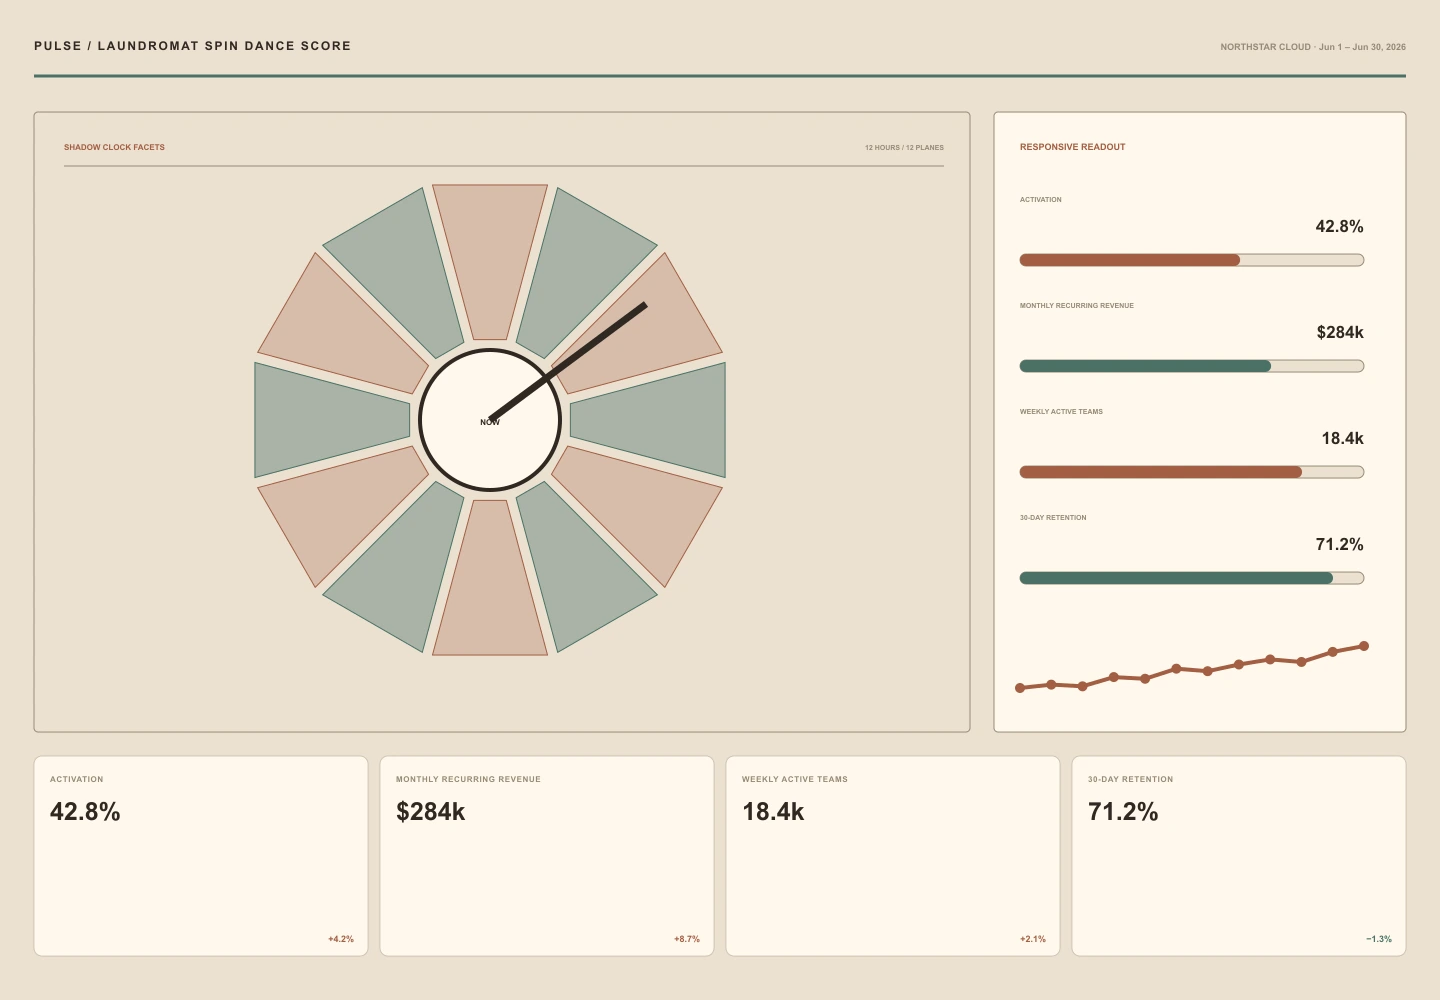Screen dimensions: 1440x1000
Task: Click the large $284k value in the revenue card
Action: tap(431, 812)
